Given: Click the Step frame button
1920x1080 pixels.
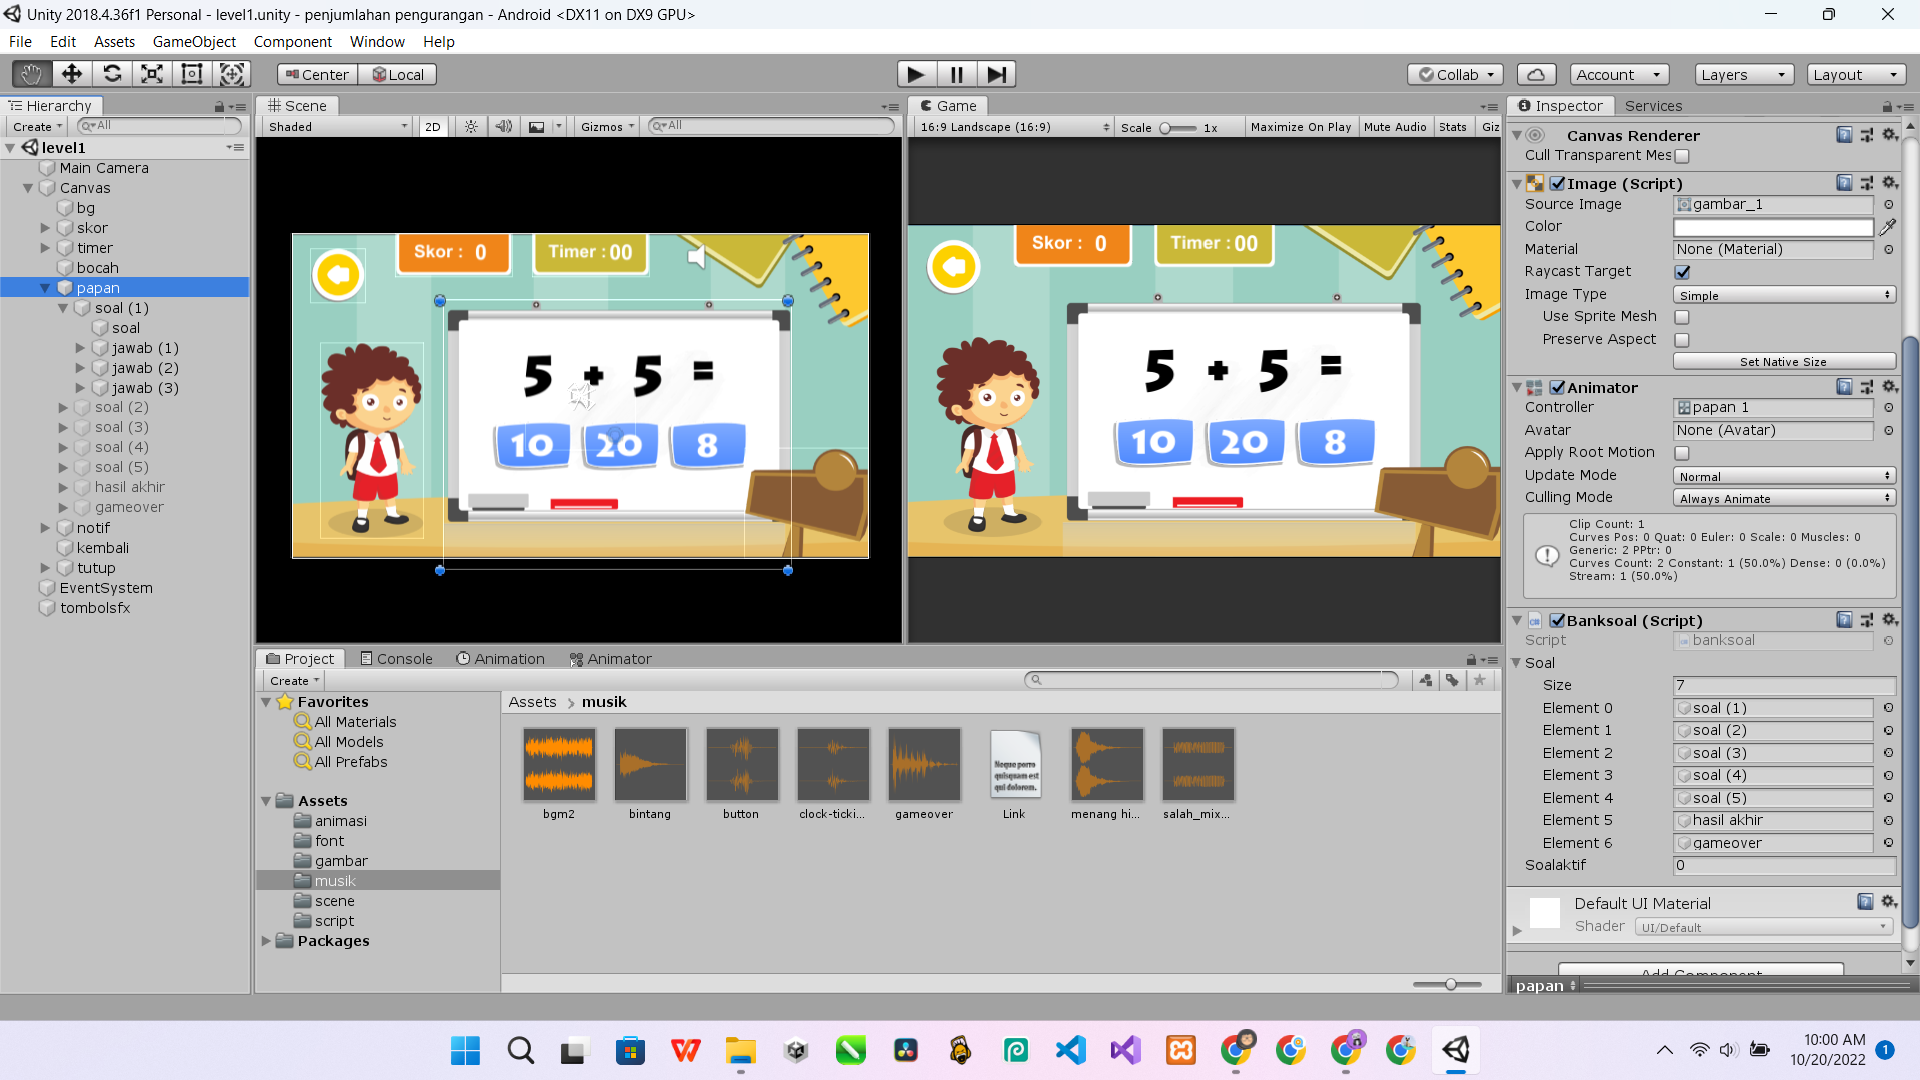Looking at the screenshot, I should [x=996, y=74].
